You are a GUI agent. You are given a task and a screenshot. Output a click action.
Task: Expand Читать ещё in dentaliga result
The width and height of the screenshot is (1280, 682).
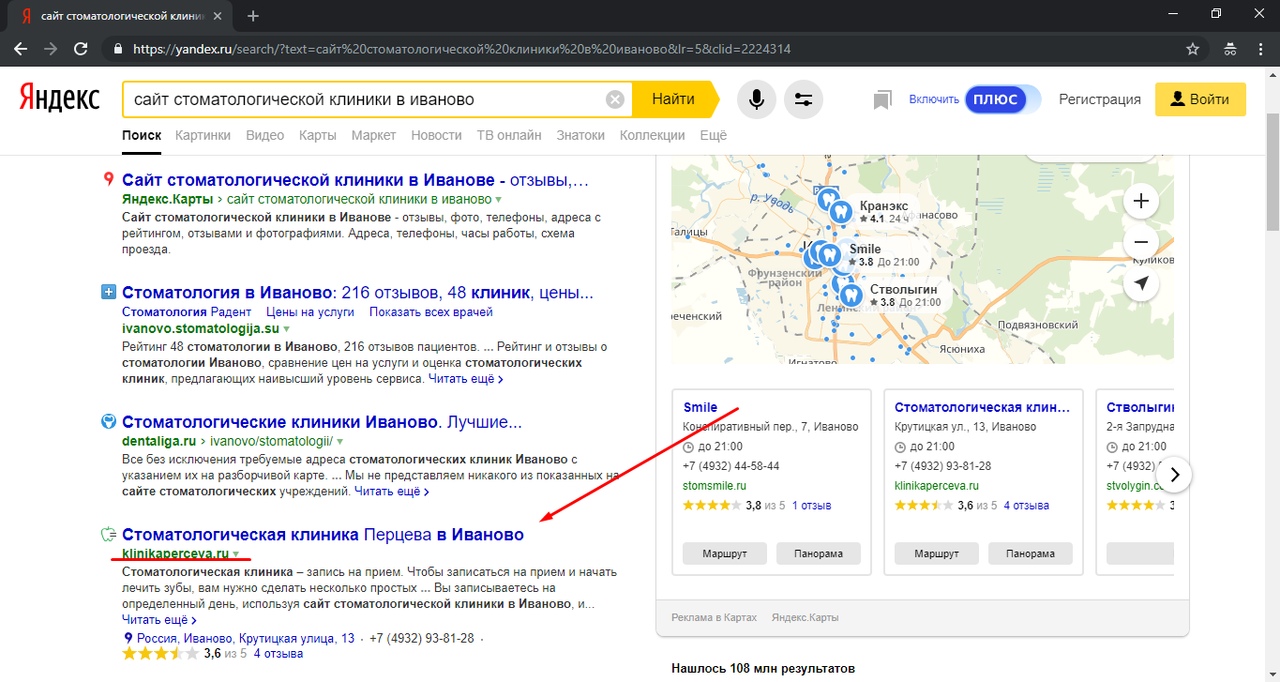392,492
